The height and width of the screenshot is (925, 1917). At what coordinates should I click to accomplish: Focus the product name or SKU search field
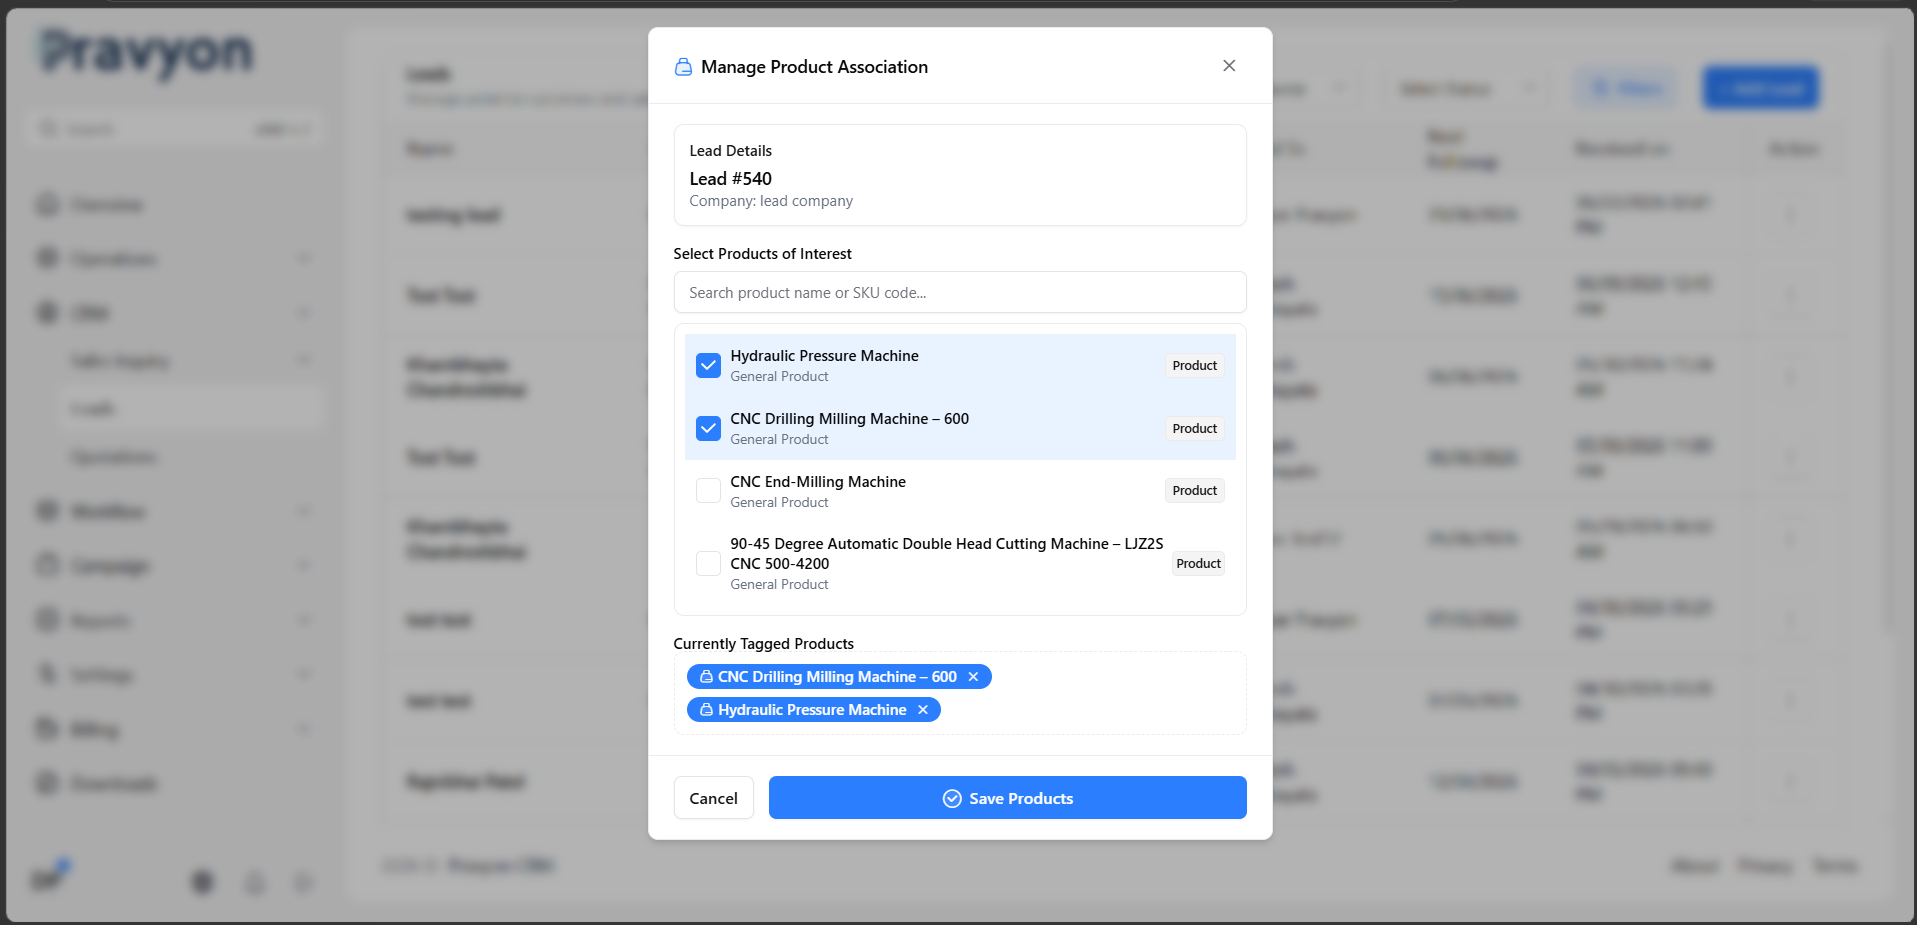[x=960, y=293]
